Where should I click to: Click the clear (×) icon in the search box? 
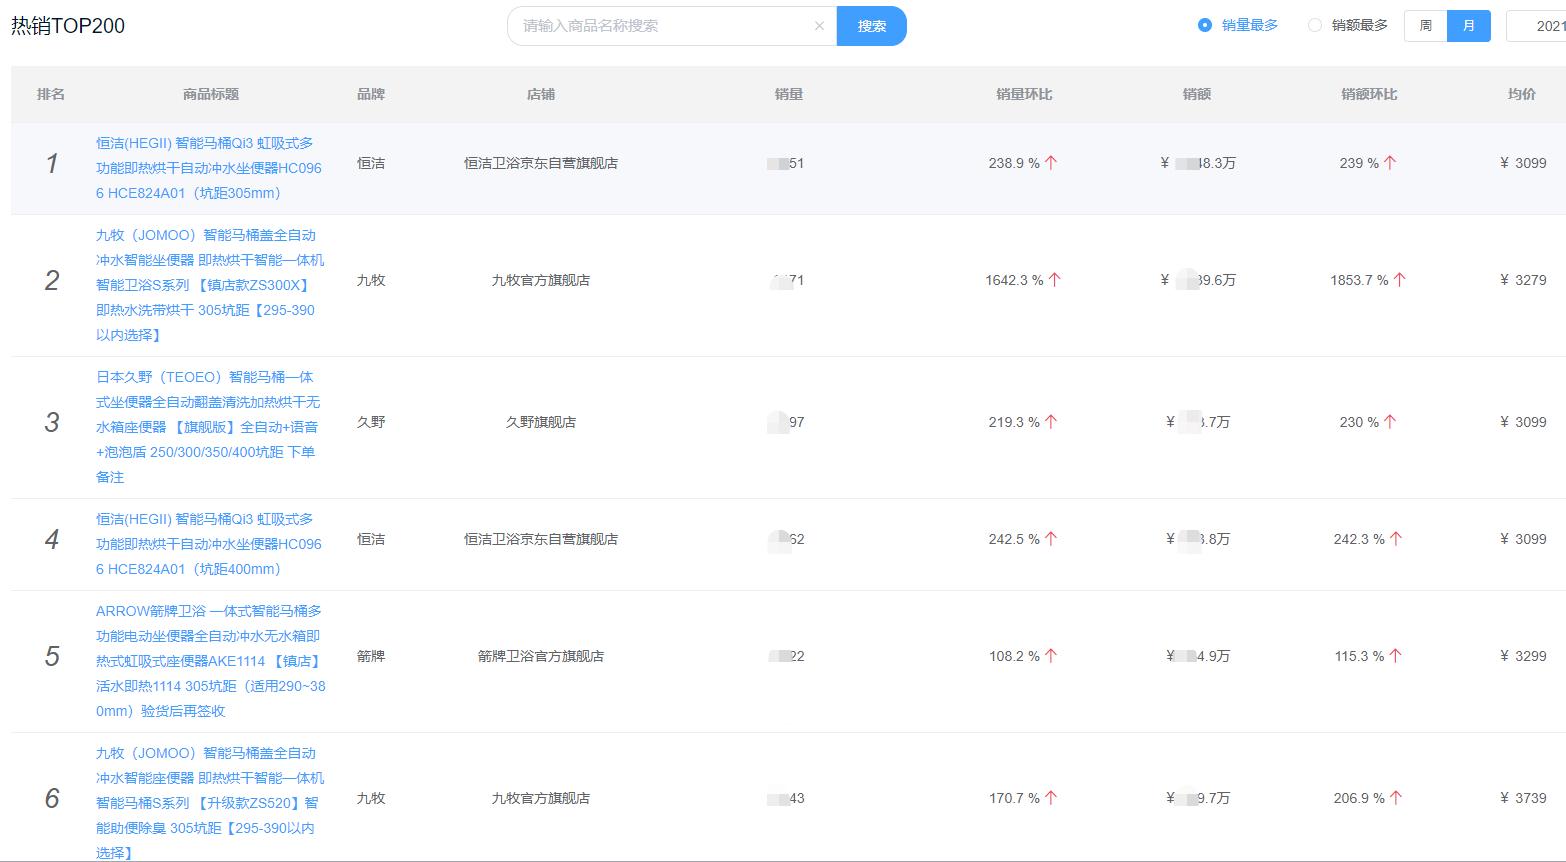819,26
